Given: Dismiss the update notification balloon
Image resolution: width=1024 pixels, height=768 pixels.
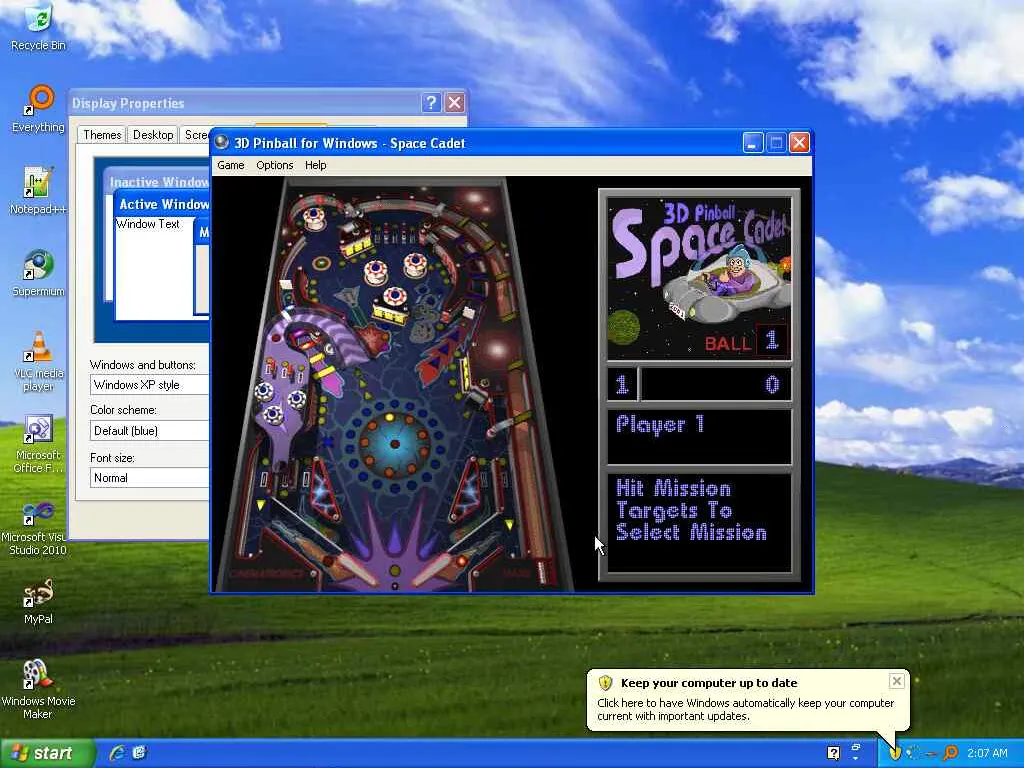Looking at the screenshot, I should tap(897, 681).
